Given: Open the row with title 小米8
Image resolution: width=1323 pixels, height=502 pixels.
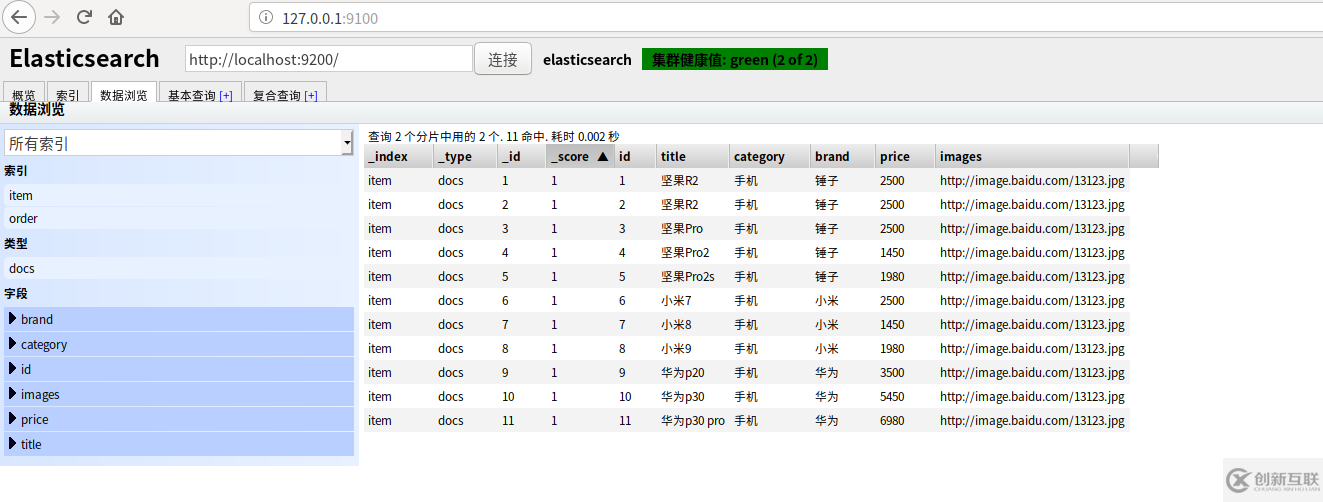Looking at the screenshot, I should [x=747, y=324].
